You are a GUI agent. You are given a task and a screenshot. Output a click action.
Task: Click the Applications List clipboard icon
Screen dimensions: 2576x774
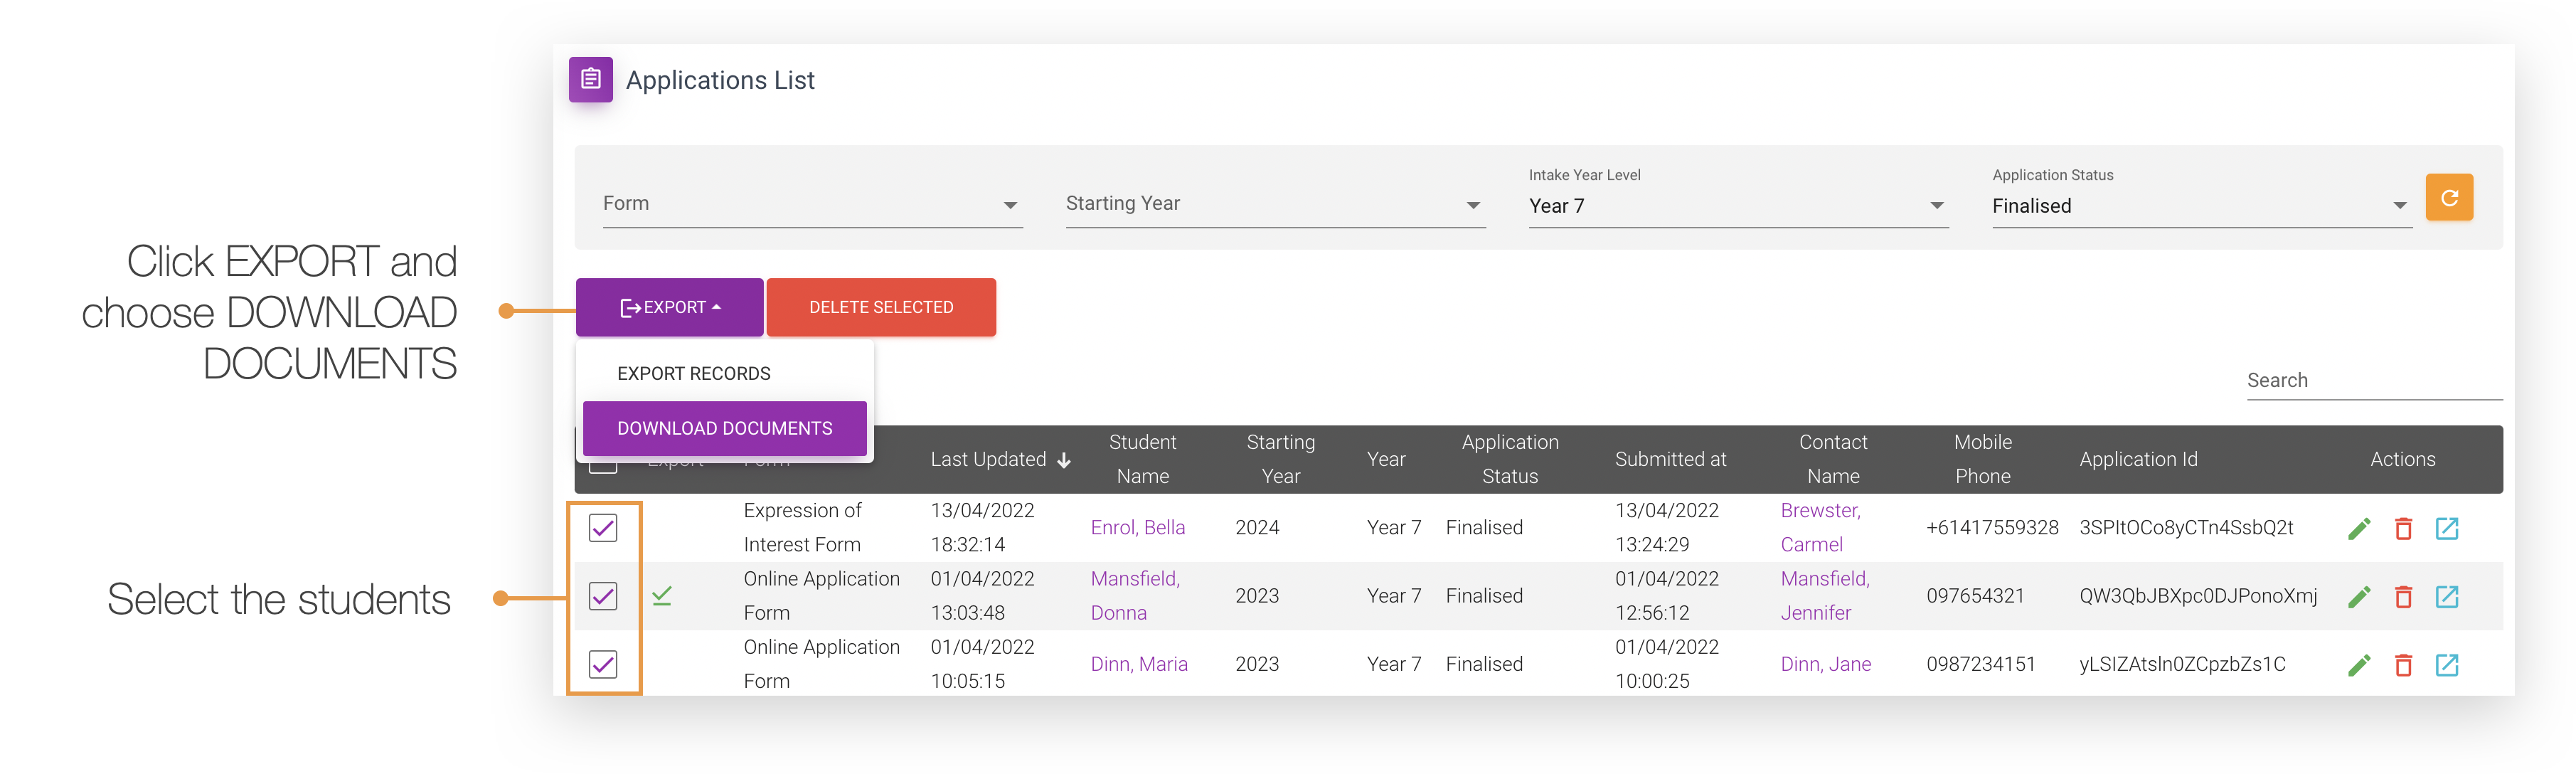pyautogui.click(x=590, y=79)
